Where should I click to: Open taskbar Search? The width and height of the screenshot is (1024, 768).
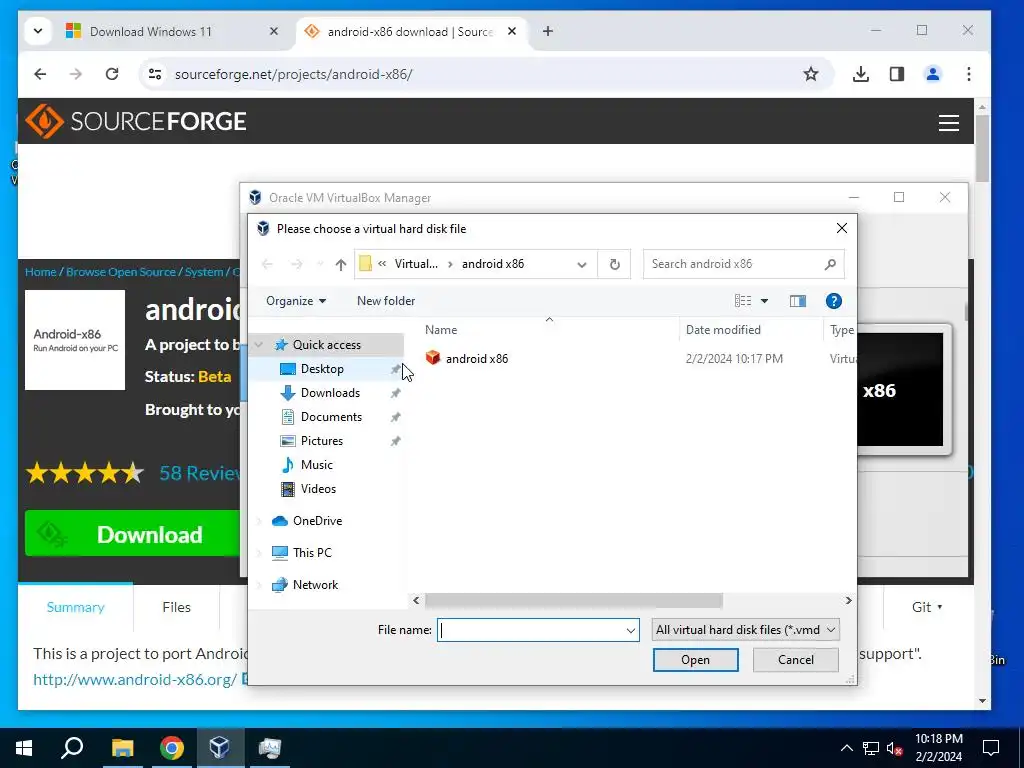point(72,748)
